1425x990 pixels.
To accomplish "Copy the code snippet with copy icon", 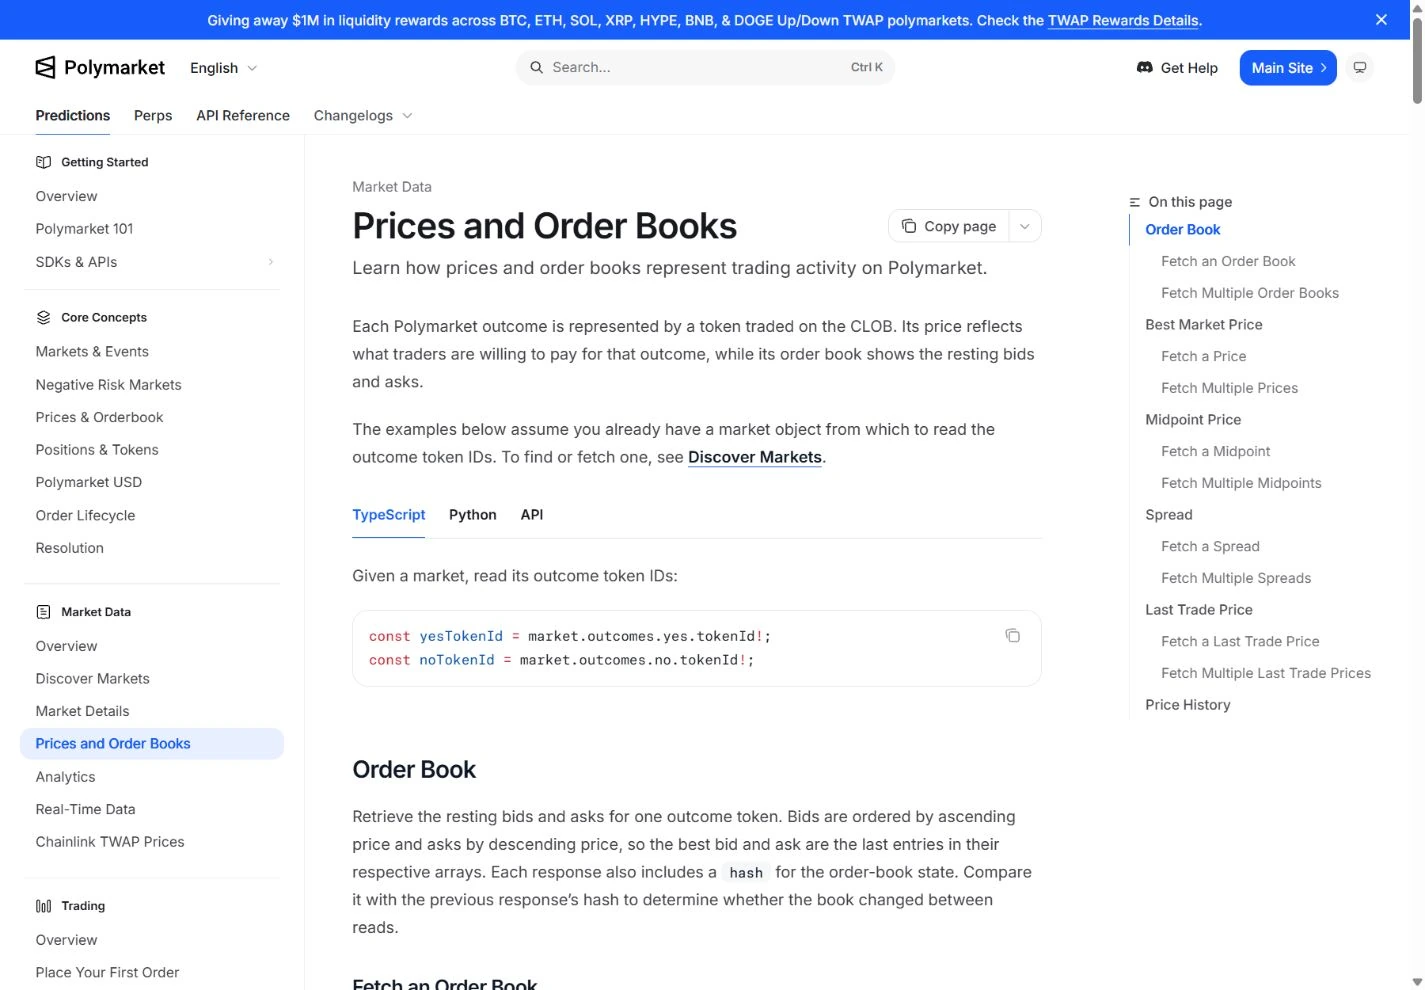I will 1012,635.
